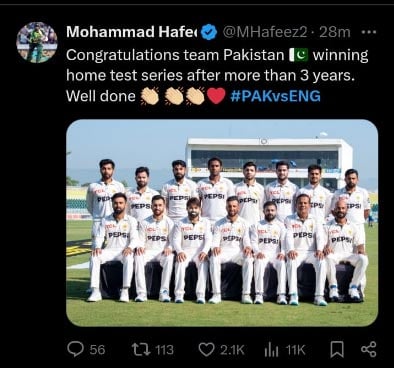Click the 113 retweets count
The image size is (394, 368).
[165, 350]
